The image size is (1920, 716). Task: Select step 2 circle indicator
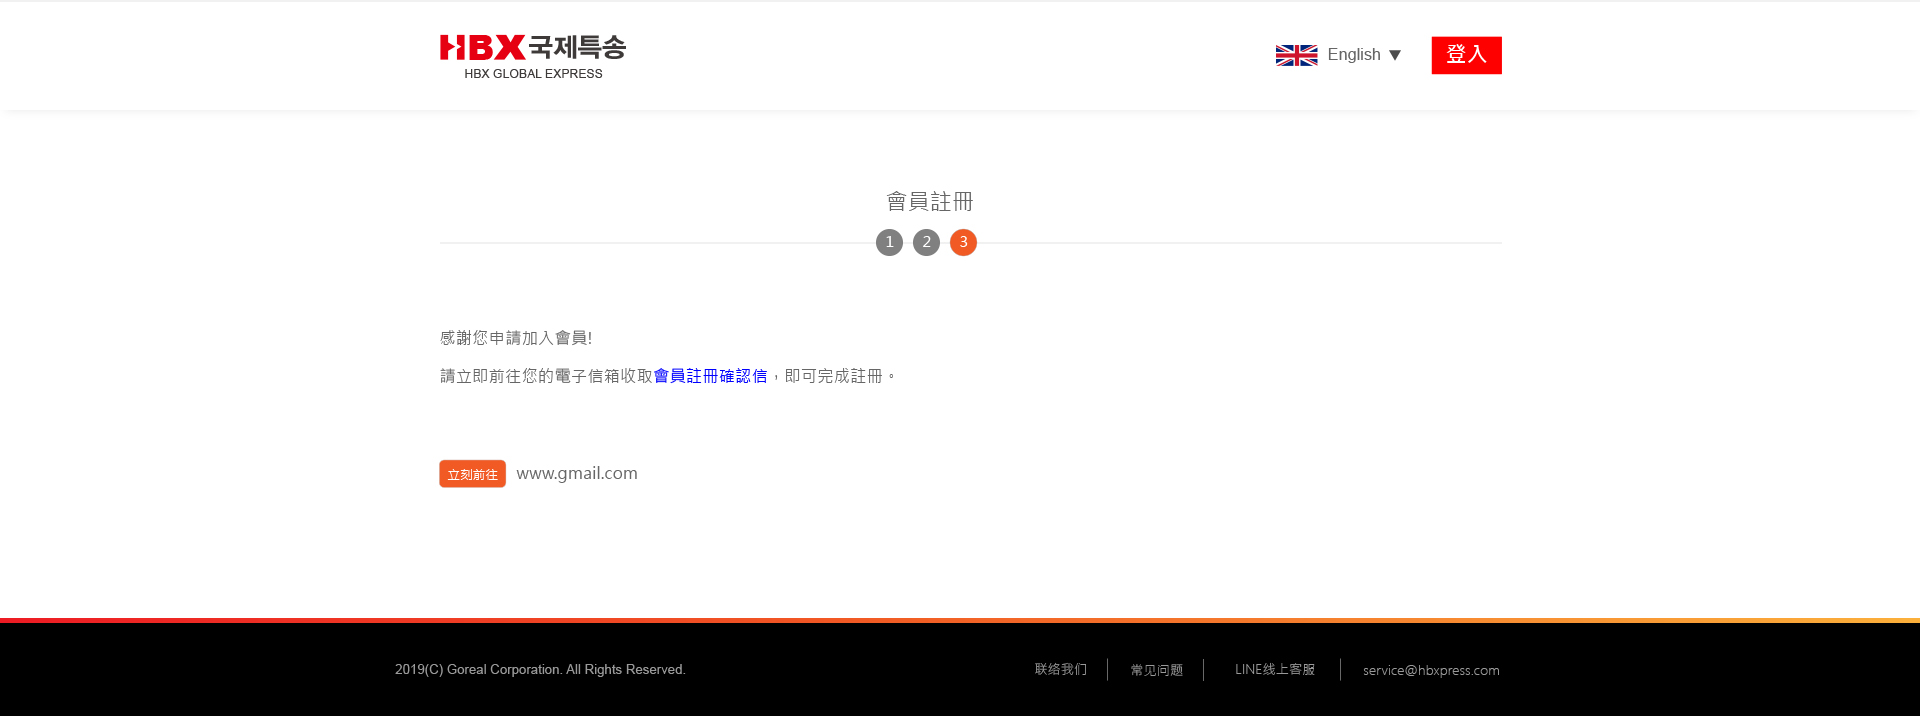click(926, 242)
